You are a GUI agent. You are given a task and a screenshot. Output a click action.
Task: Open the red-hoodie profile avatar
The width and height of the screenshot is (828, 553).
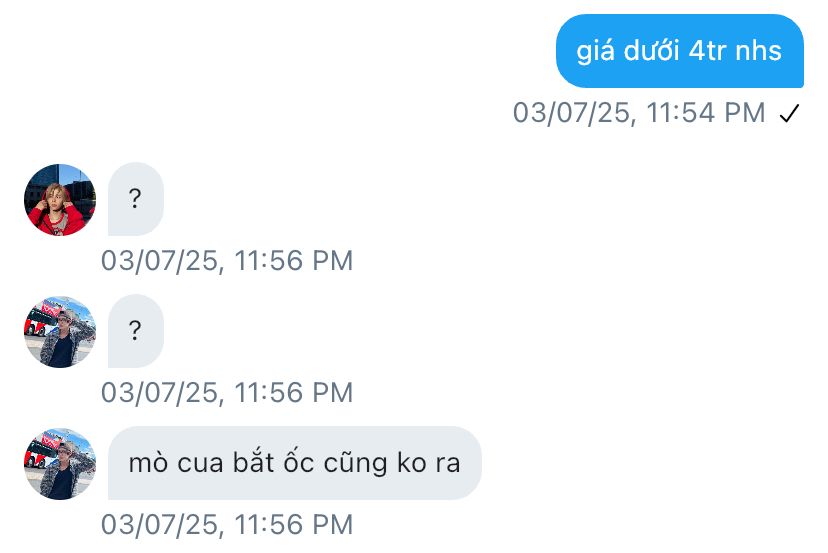coord(60,200)
